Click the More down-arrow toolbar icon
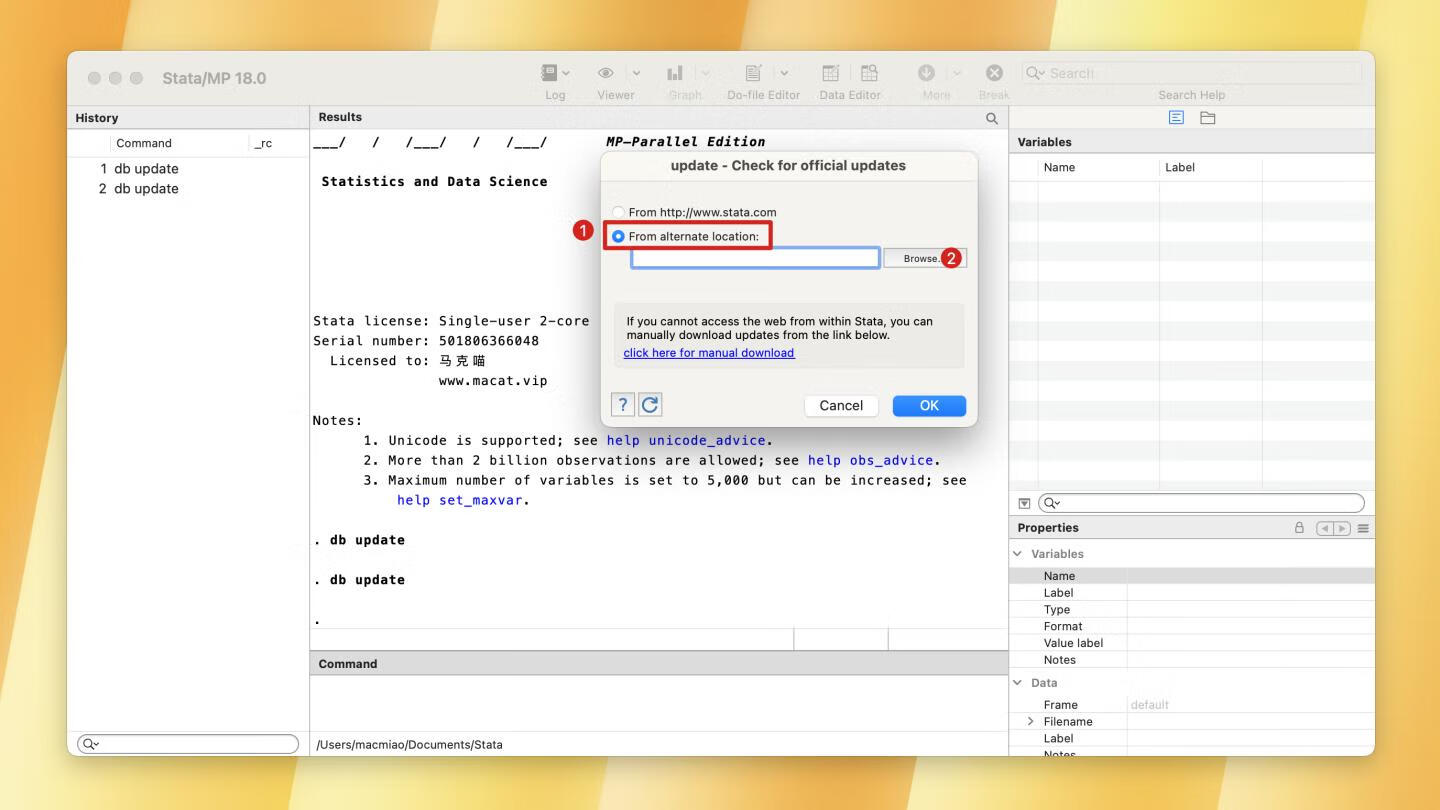The height and width of the screenshot is (810, 1440). [x=926, y=73]
